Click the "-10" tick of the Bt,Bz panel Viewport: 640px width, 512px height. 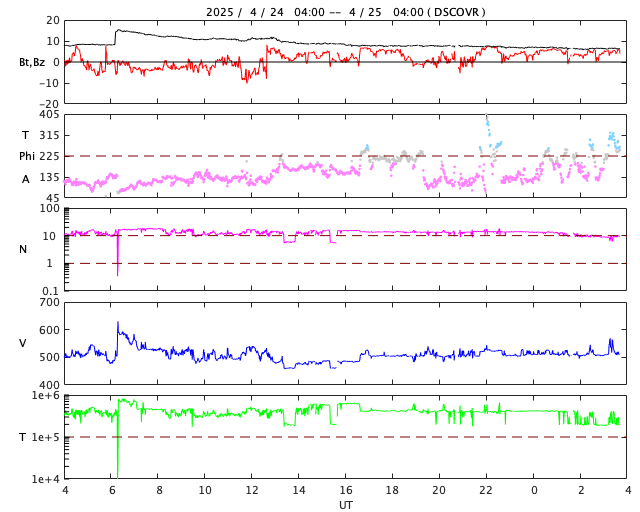[49, 83]
